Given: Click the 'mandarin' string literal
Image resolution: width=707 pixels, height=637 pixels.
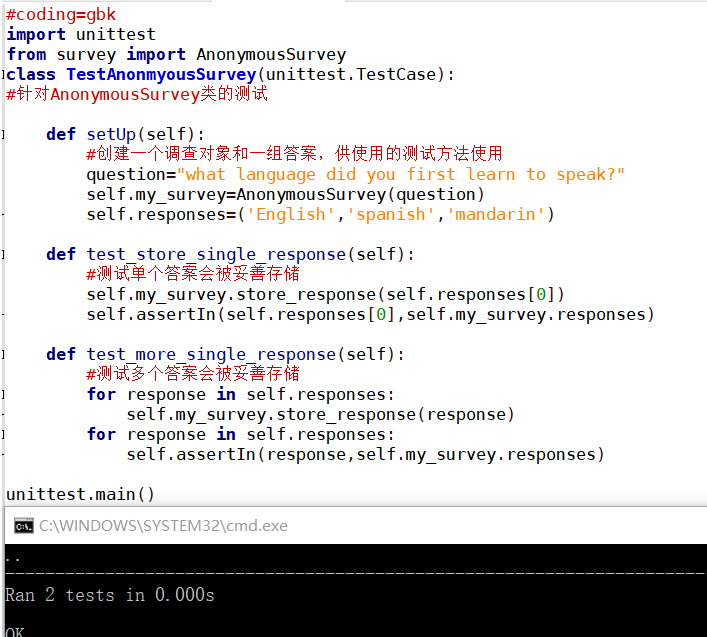Looking at the screenshot, I should tap(496, 215).
